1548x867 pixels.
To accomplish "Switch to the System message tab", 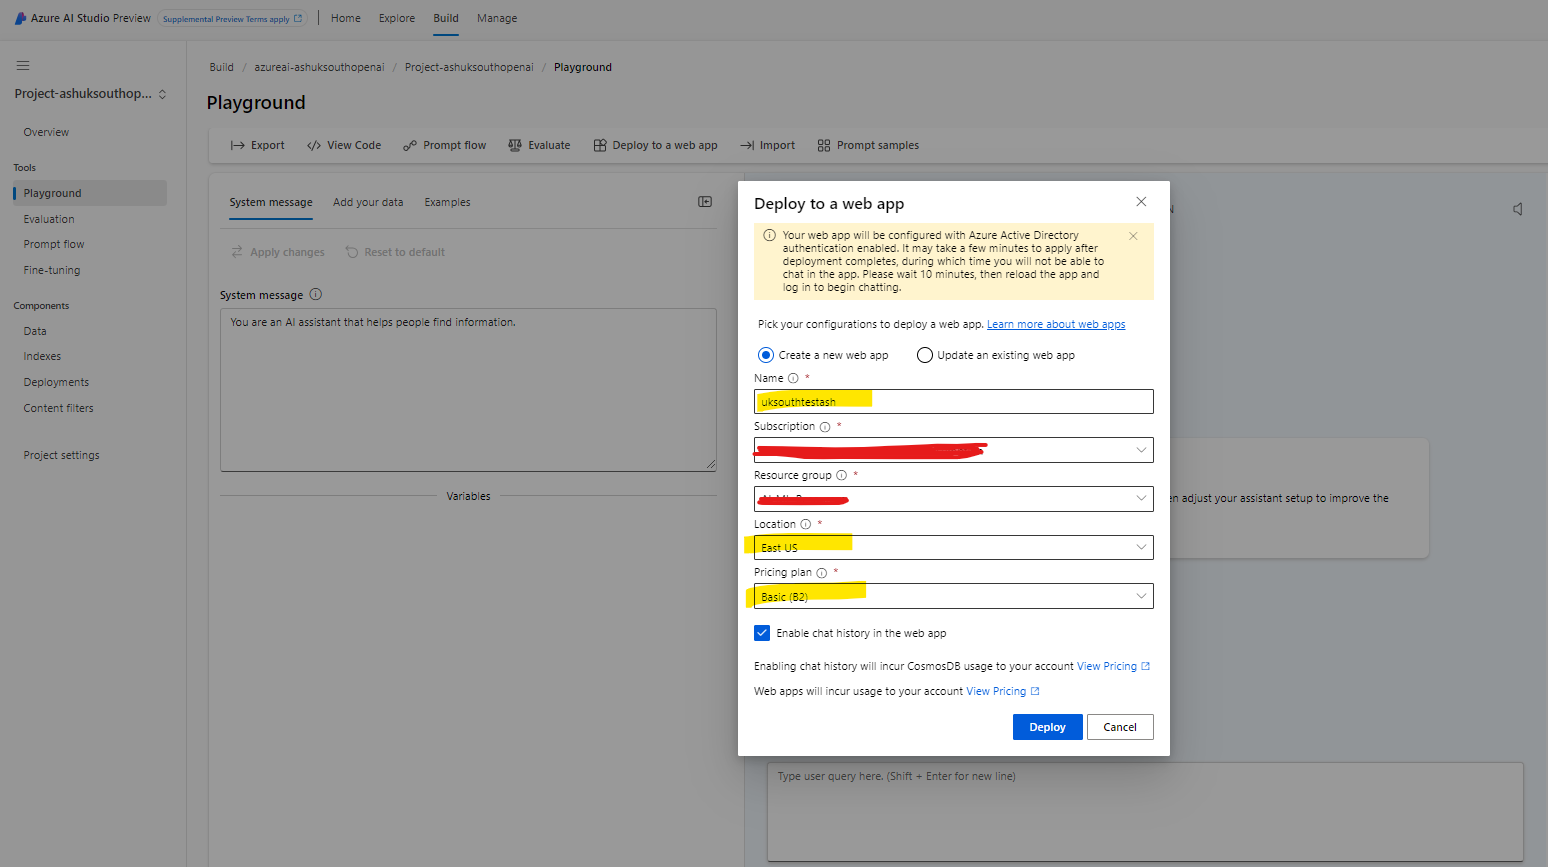I will point(271,202).
